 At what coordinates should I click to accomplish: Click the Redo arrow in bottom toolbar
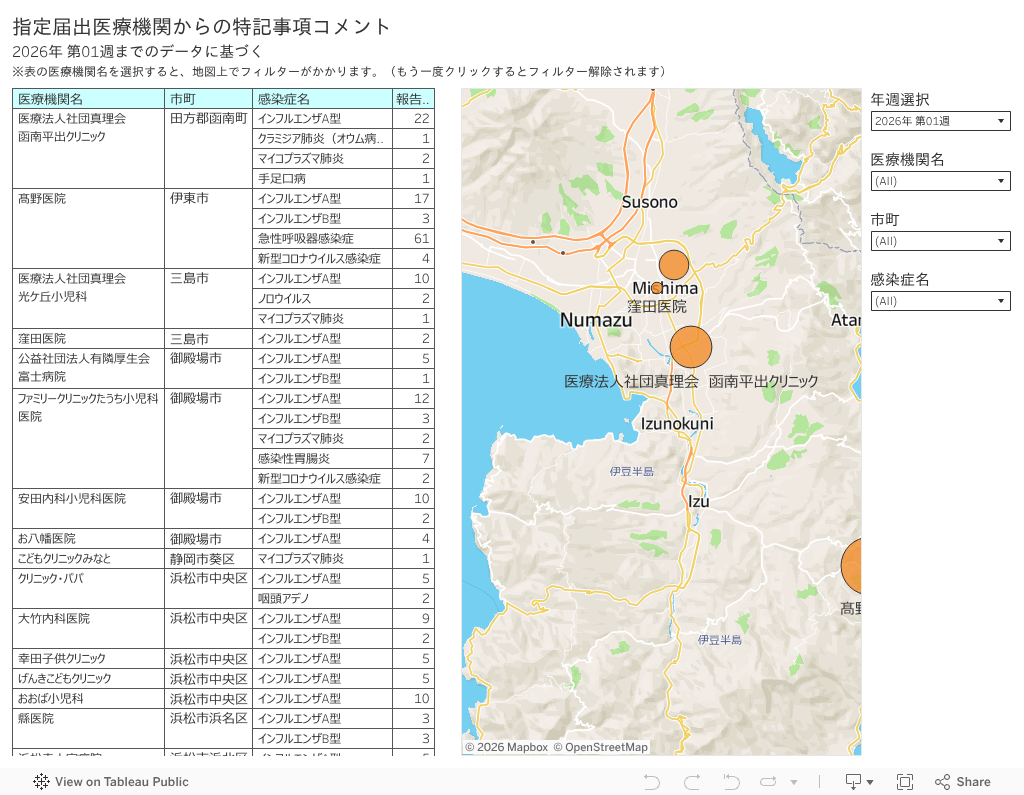click(691, 782)
